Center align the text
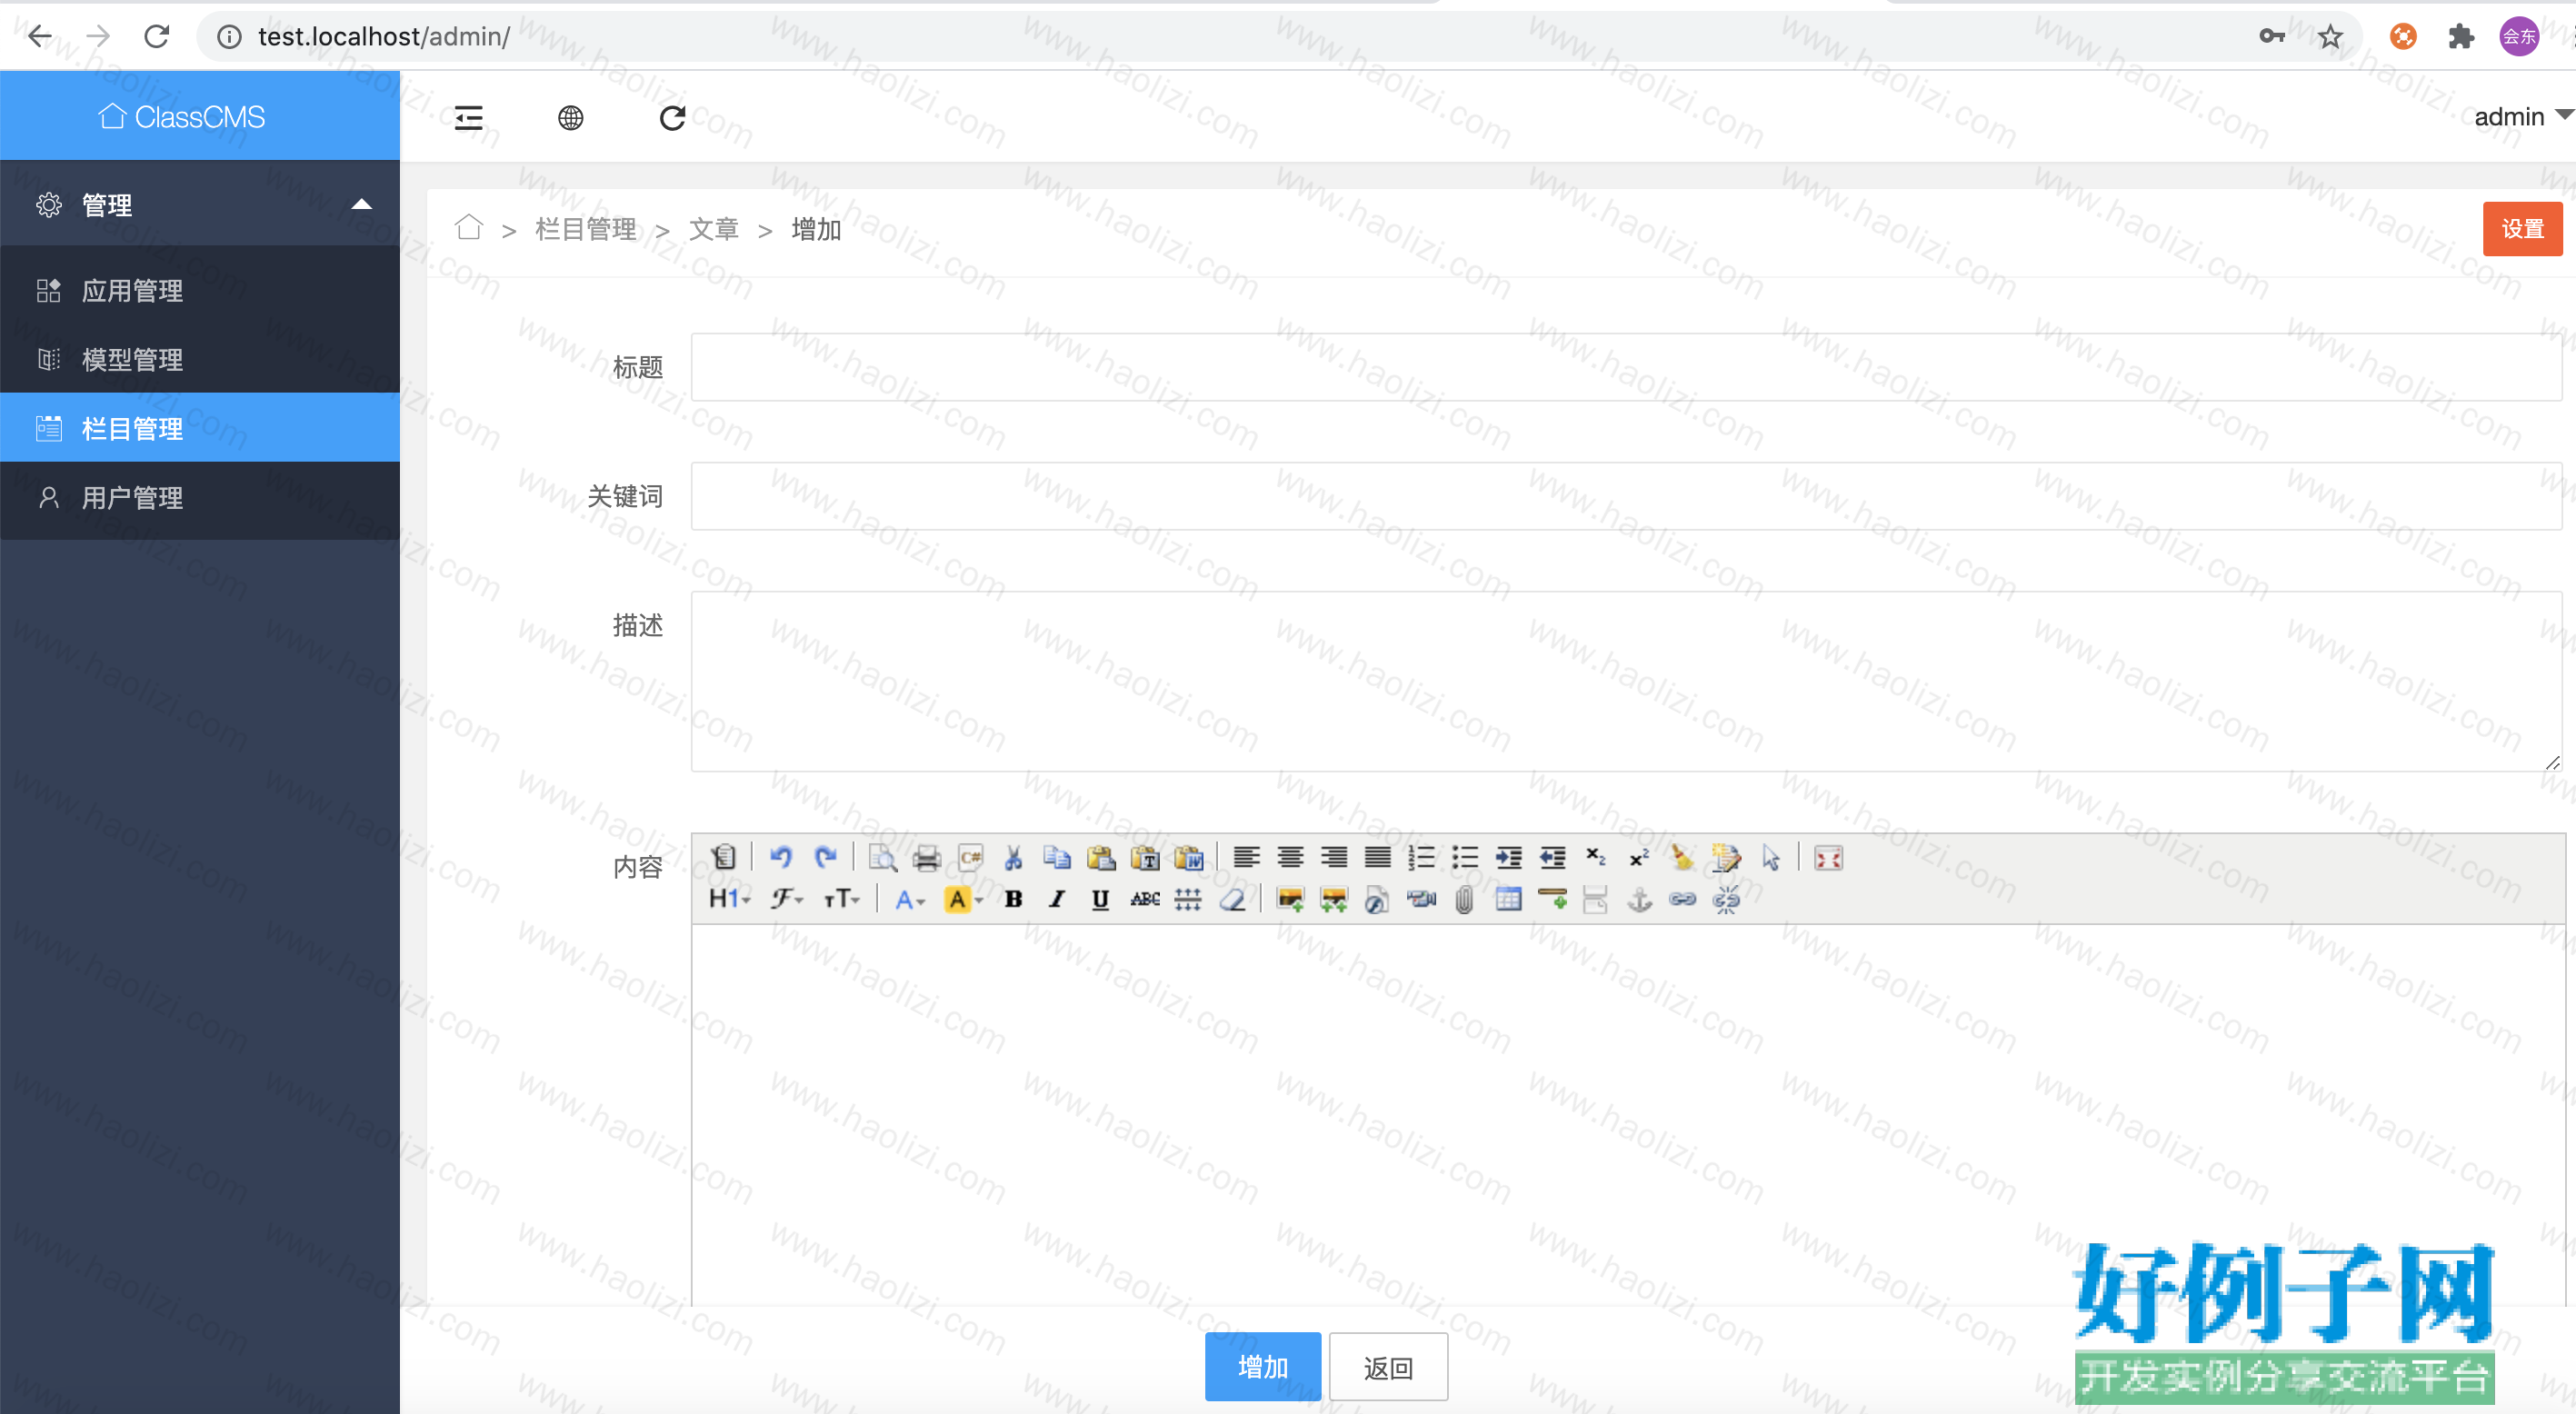Screen dimensions: 2576x1414 tap(1290, 857)
